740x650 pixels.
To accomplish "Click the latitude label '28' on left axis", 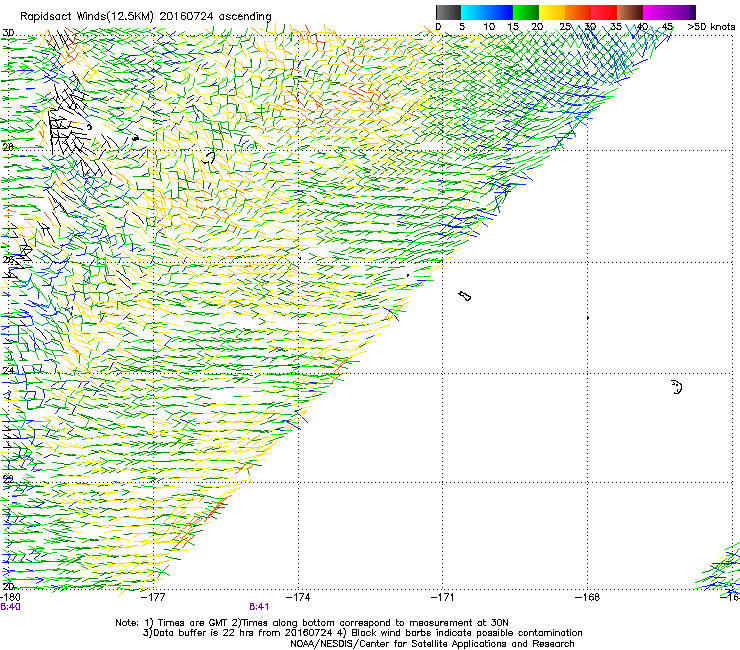I will tap(8, 147).
